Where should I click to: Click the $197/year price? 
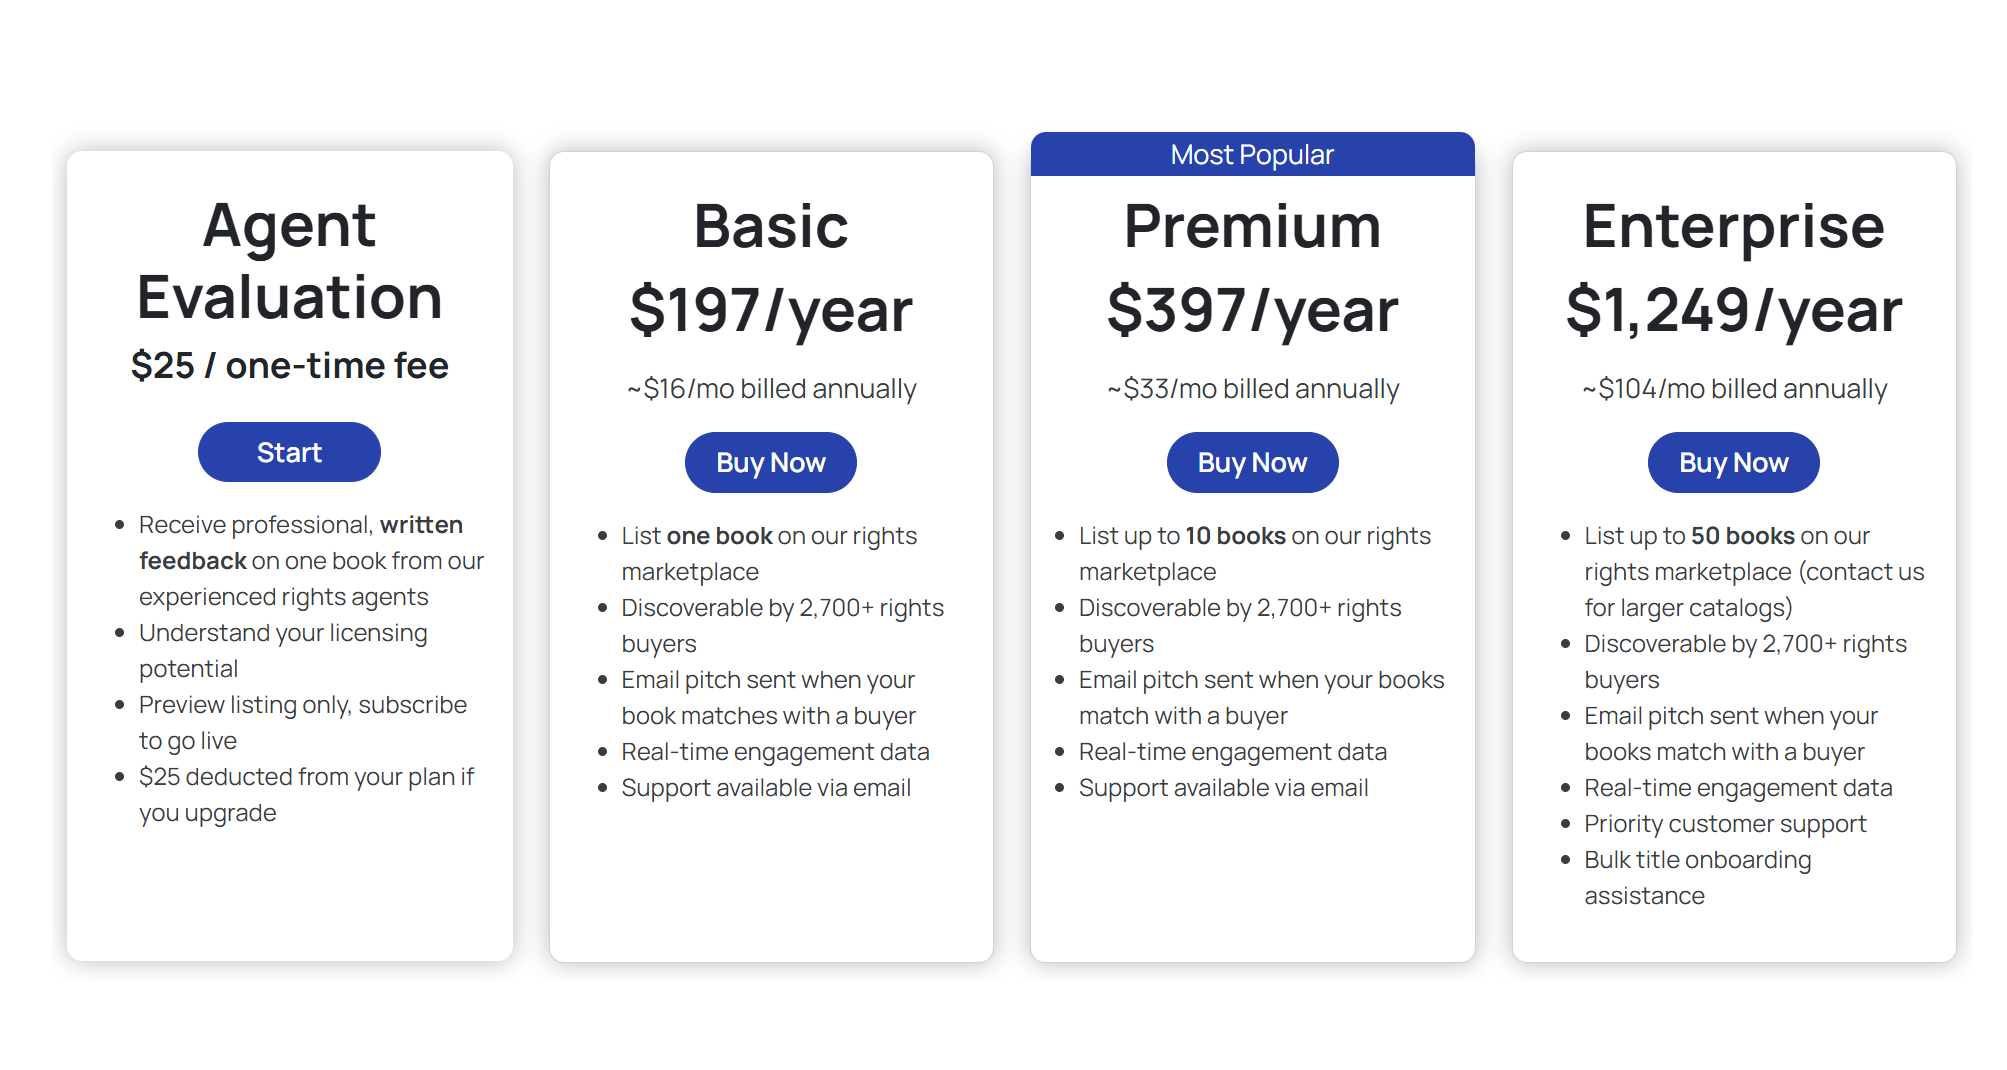[771, 310]
